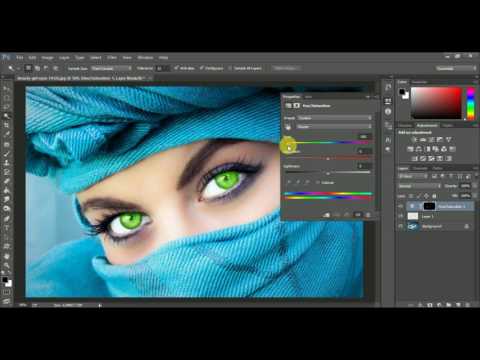This screenshot has height=360, width=480.
Task: Click the clip to layer icon at Properties bottom
Action: [x=327, y=215]
